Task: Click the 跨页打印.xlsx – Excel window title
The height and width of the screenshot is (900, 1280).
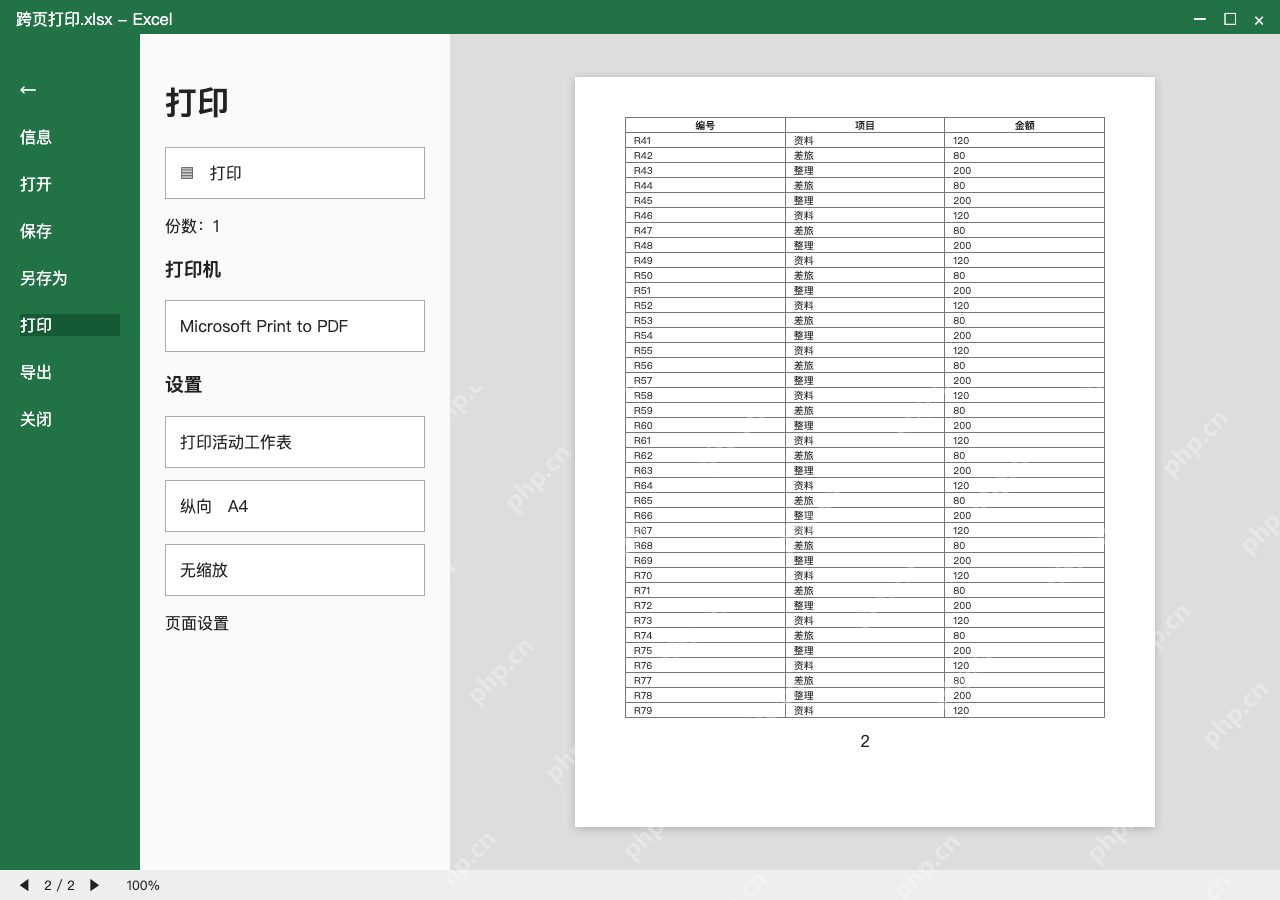Action: [94, 19]
